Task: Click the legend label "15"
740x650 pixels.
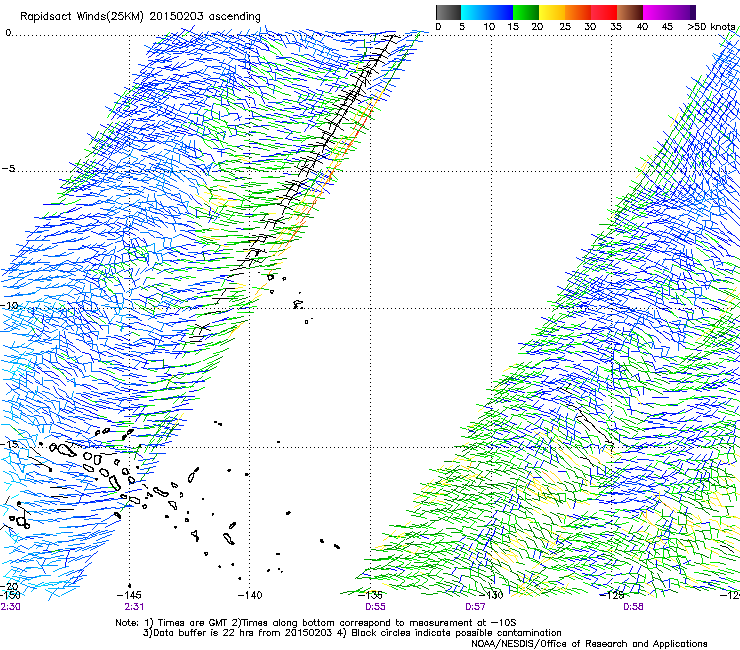Action: click(x=513, y=27)
